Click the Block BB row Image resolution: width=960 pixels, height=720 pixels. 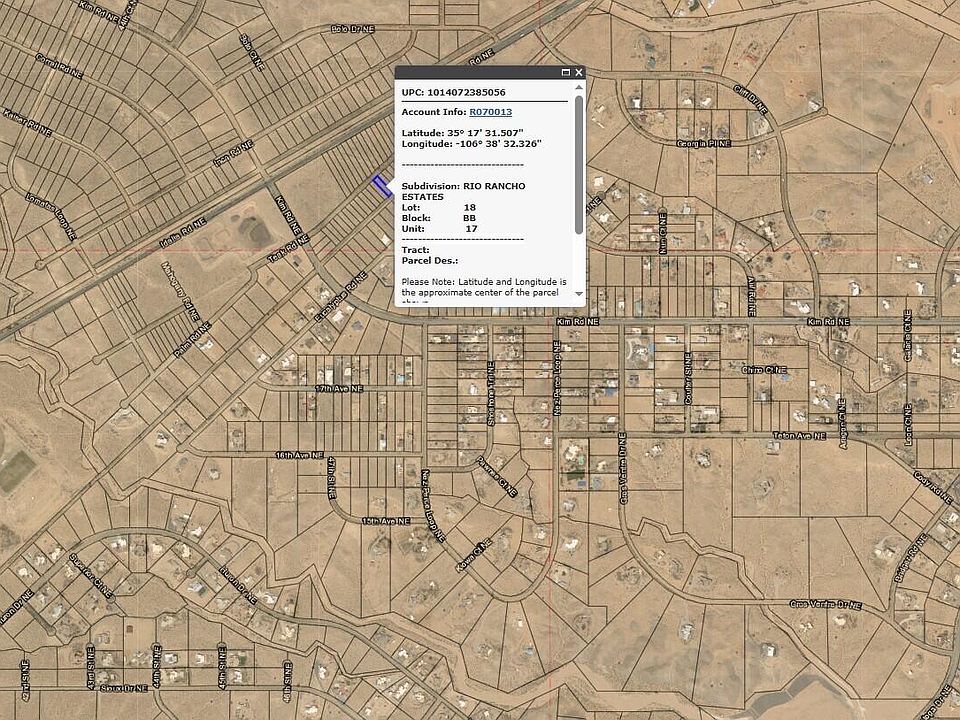(x=439, y=218)
